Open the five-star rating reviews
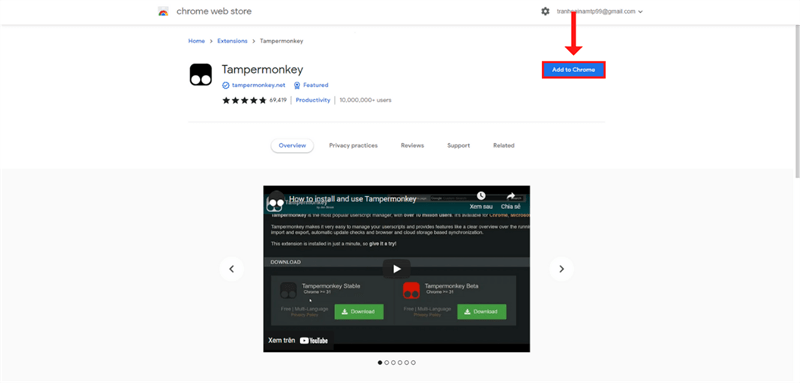Viewport: 800px width, 383px height. 244,100
